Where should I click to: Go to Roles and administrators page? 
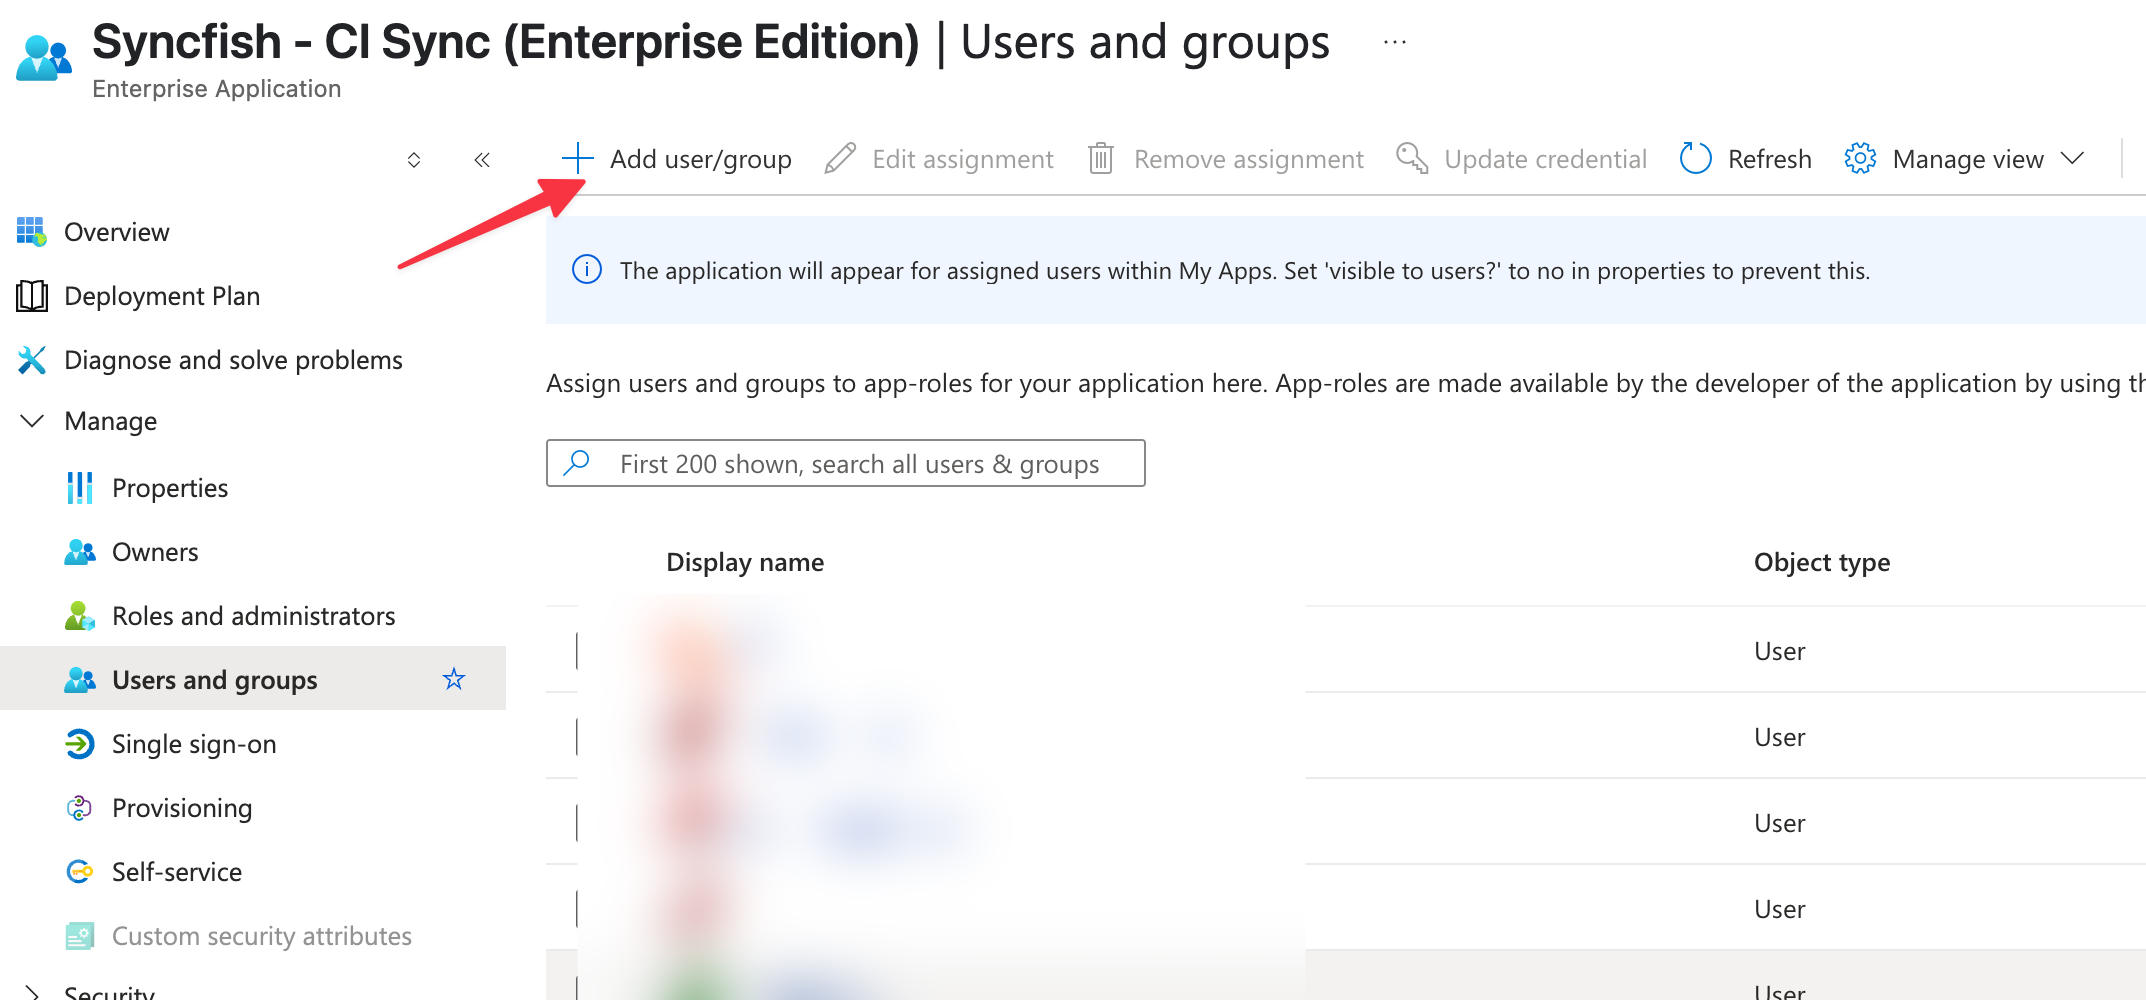point(253,616)
